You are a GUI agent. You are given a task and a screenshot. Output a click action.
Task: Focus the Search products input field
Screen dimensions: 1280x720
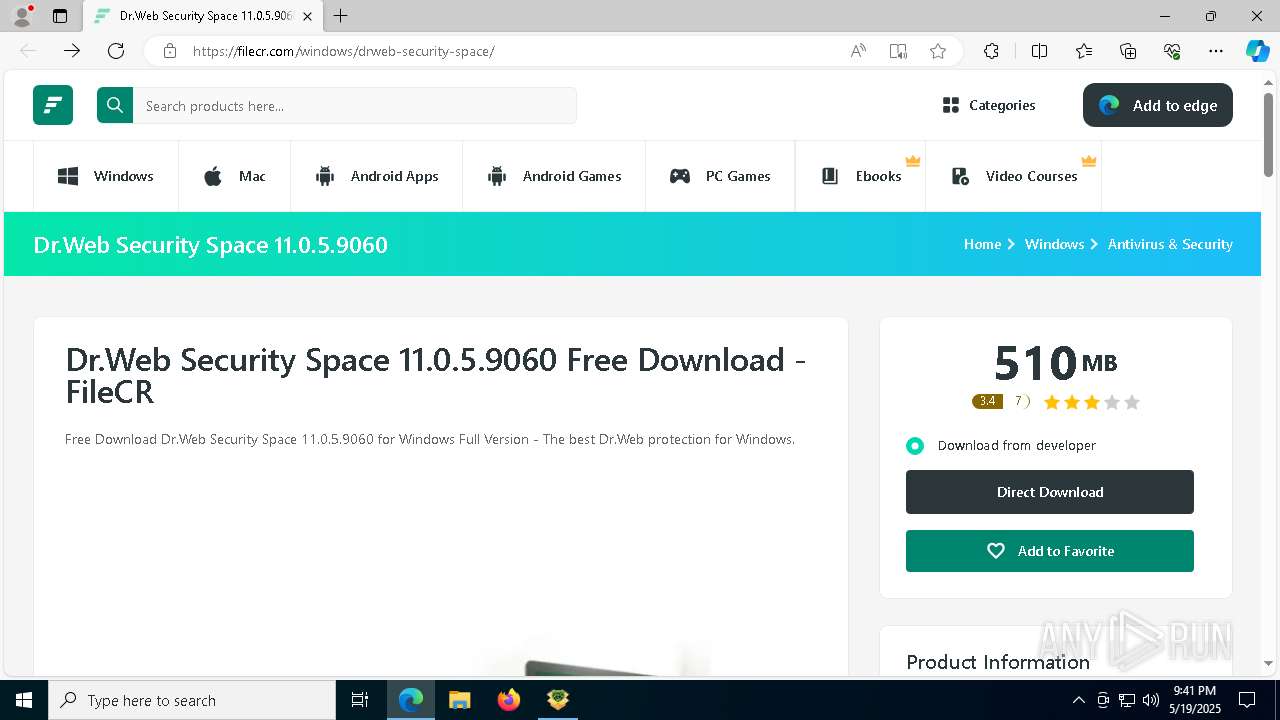[x=355, y=105]
